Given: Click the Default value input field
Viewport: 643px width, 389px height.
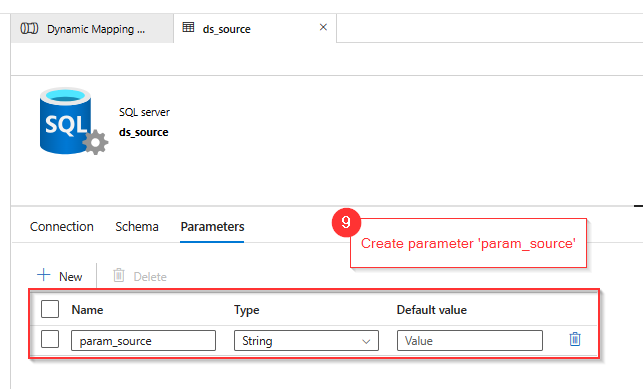Looking at the screenshot, I should pos(470,341).
